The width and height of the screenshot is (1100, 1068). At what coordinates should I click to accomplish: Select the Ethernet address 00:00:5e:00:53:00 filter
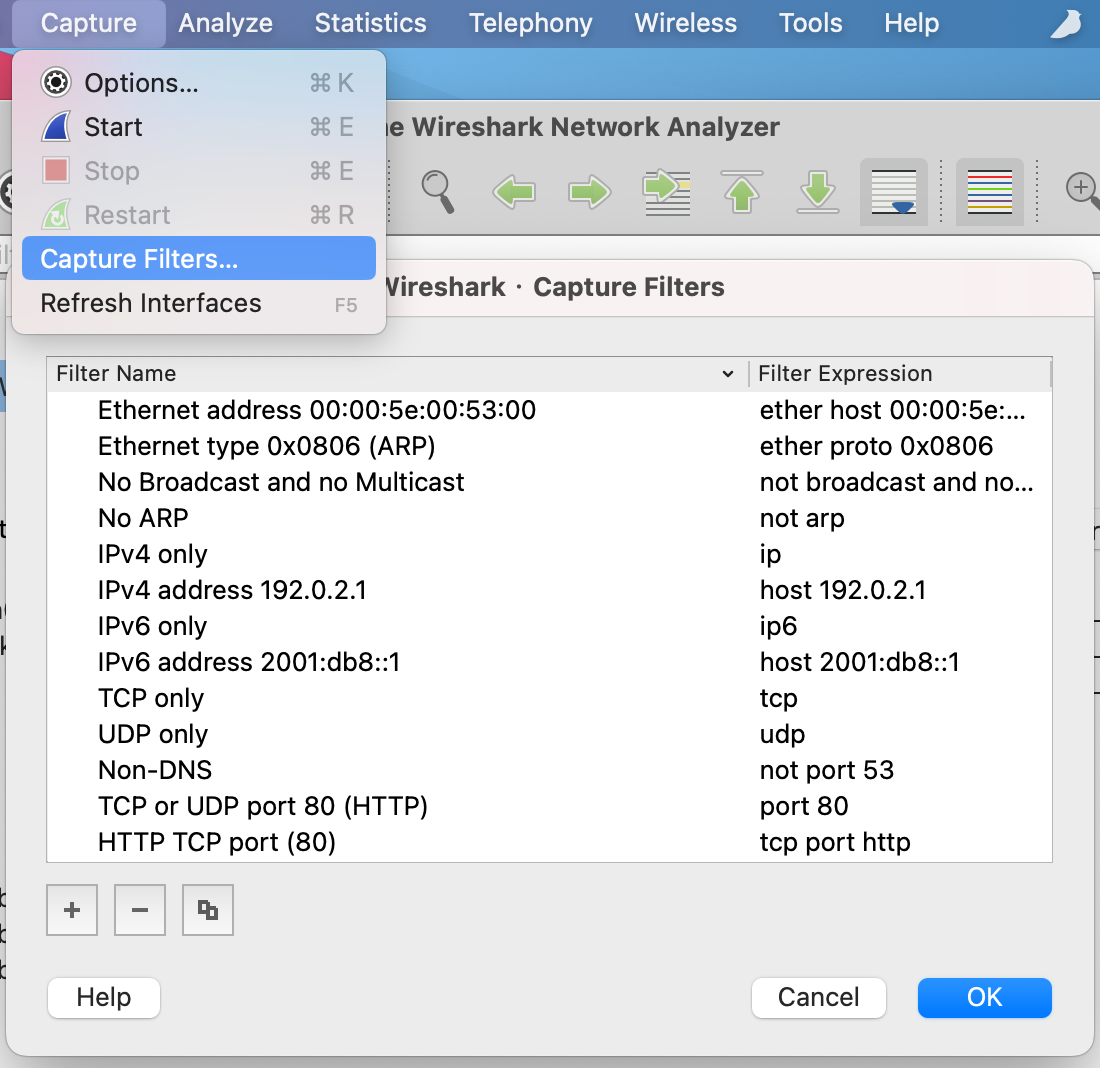tap(316, 410)
